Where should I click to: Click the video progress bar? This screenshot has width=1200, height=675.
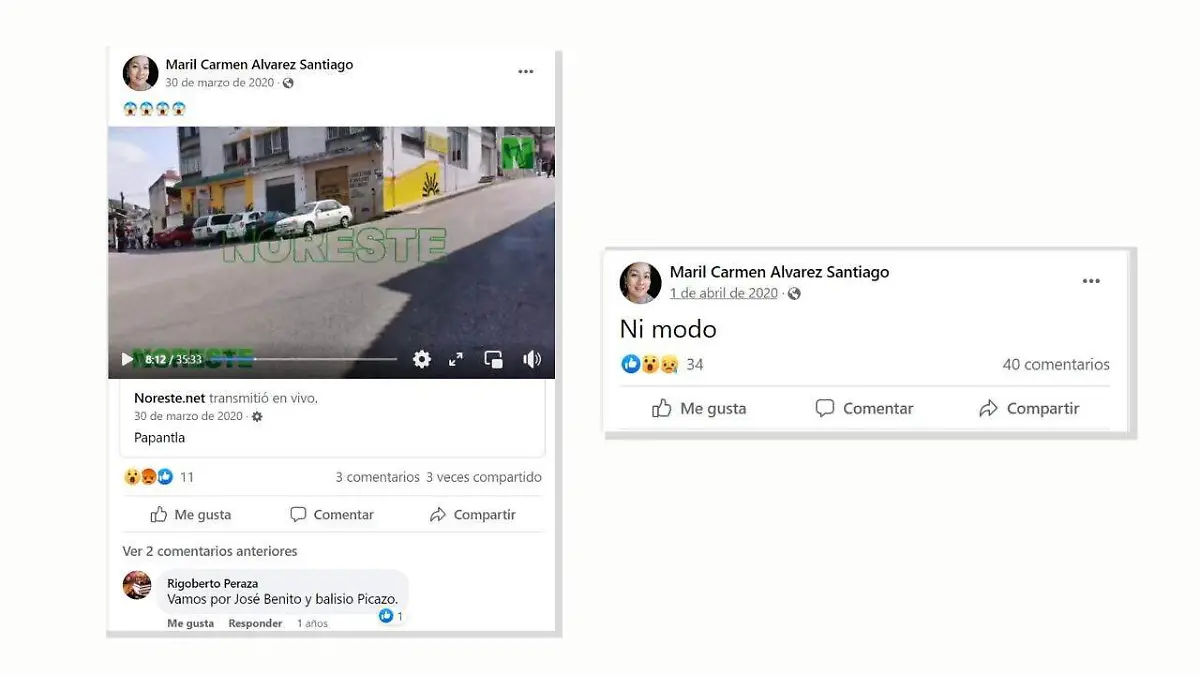pyautogui.click(x=303, y=359)
